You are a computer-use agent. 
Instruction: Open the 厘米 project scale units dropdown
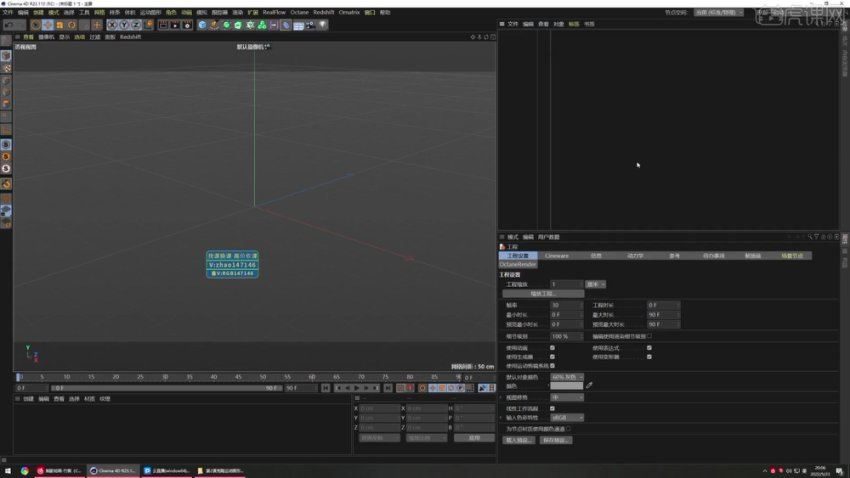coord(595,284)
